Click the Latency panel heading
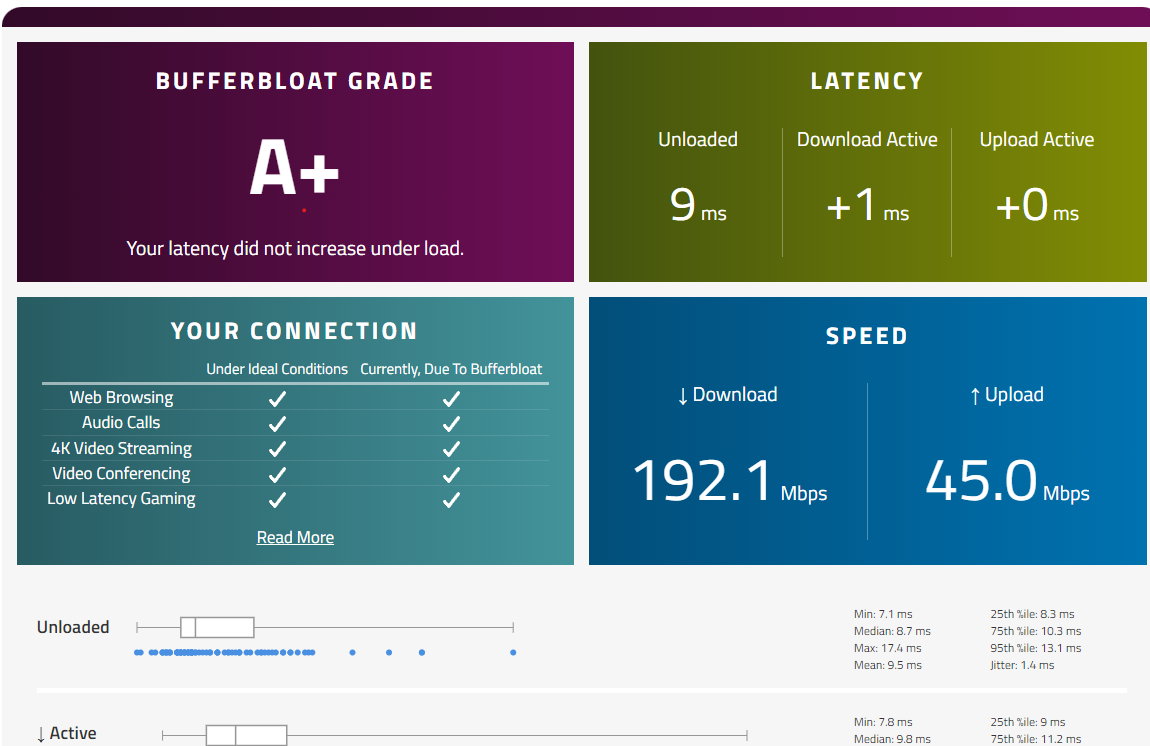This screenshot has width=1150, height=746. point(867,81)
